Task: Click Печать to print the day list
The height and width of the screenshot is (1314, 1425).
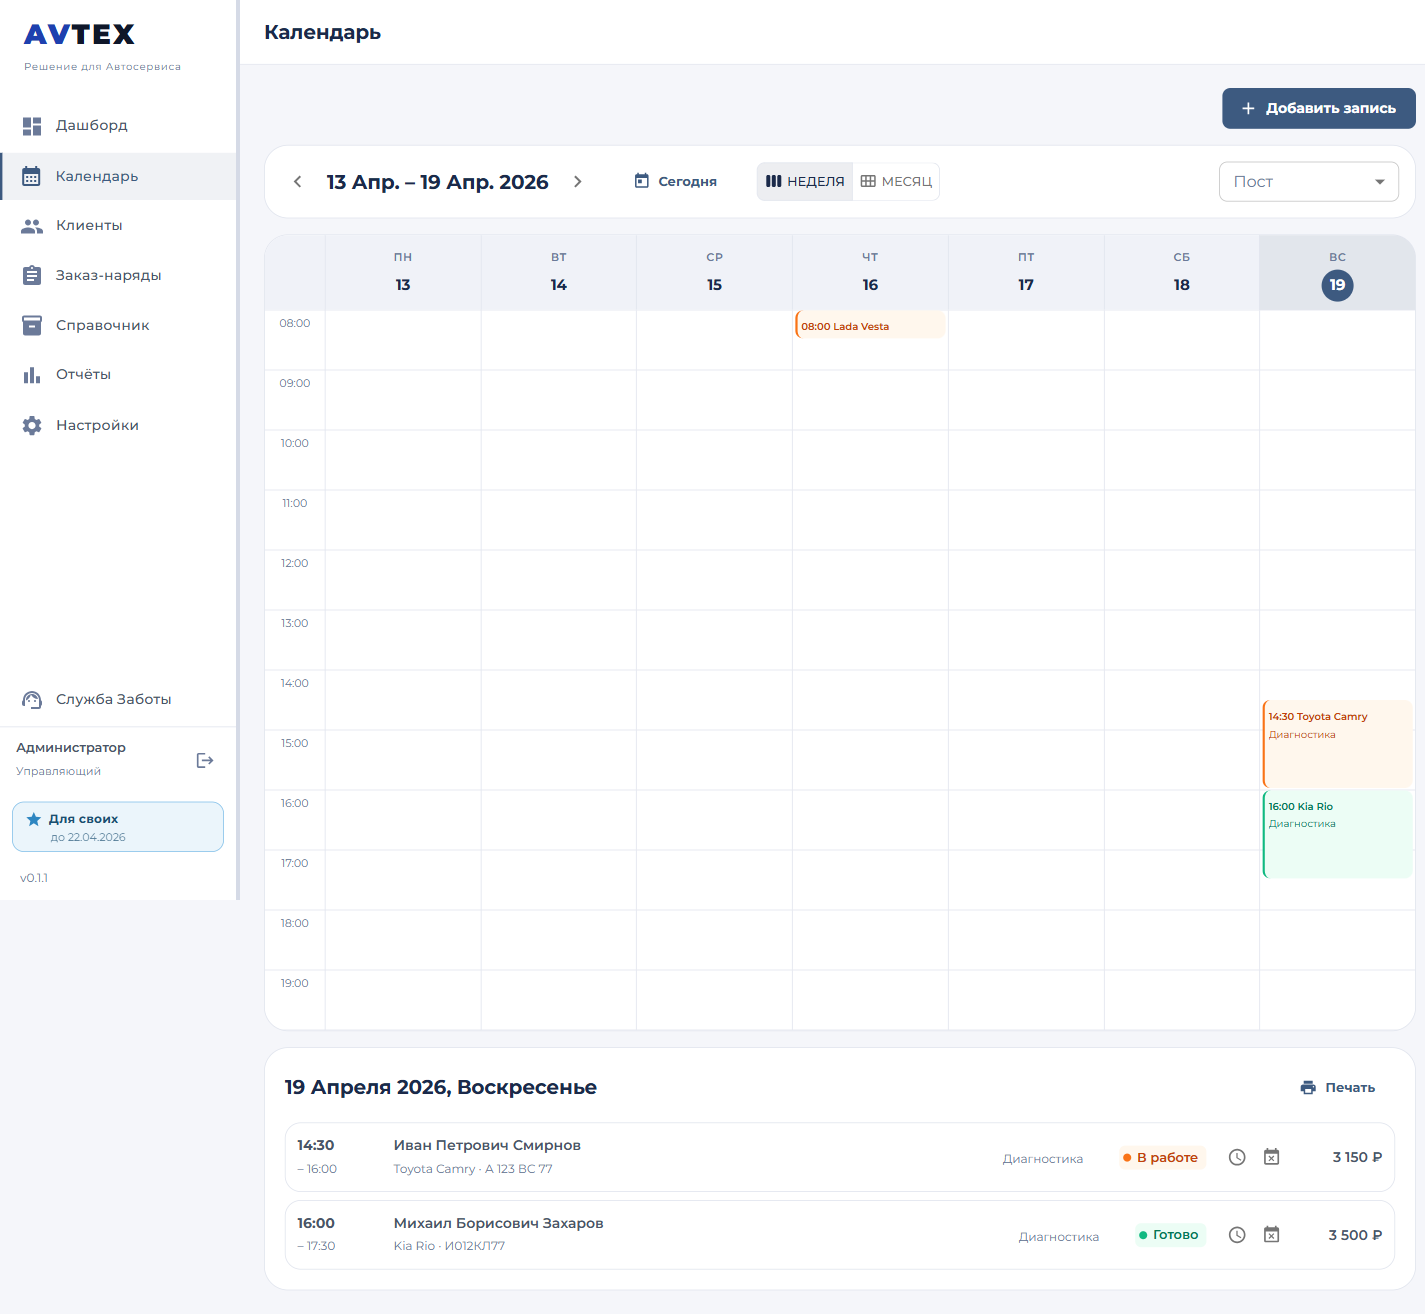Action: (x=1337, y=1087)
